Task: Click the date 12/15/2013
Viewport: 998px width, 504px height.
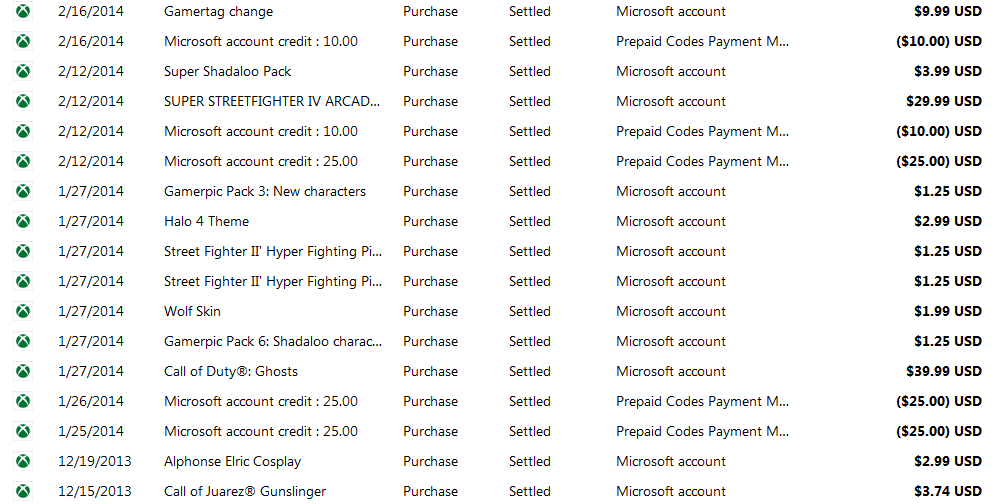Action: pos(95,491)
